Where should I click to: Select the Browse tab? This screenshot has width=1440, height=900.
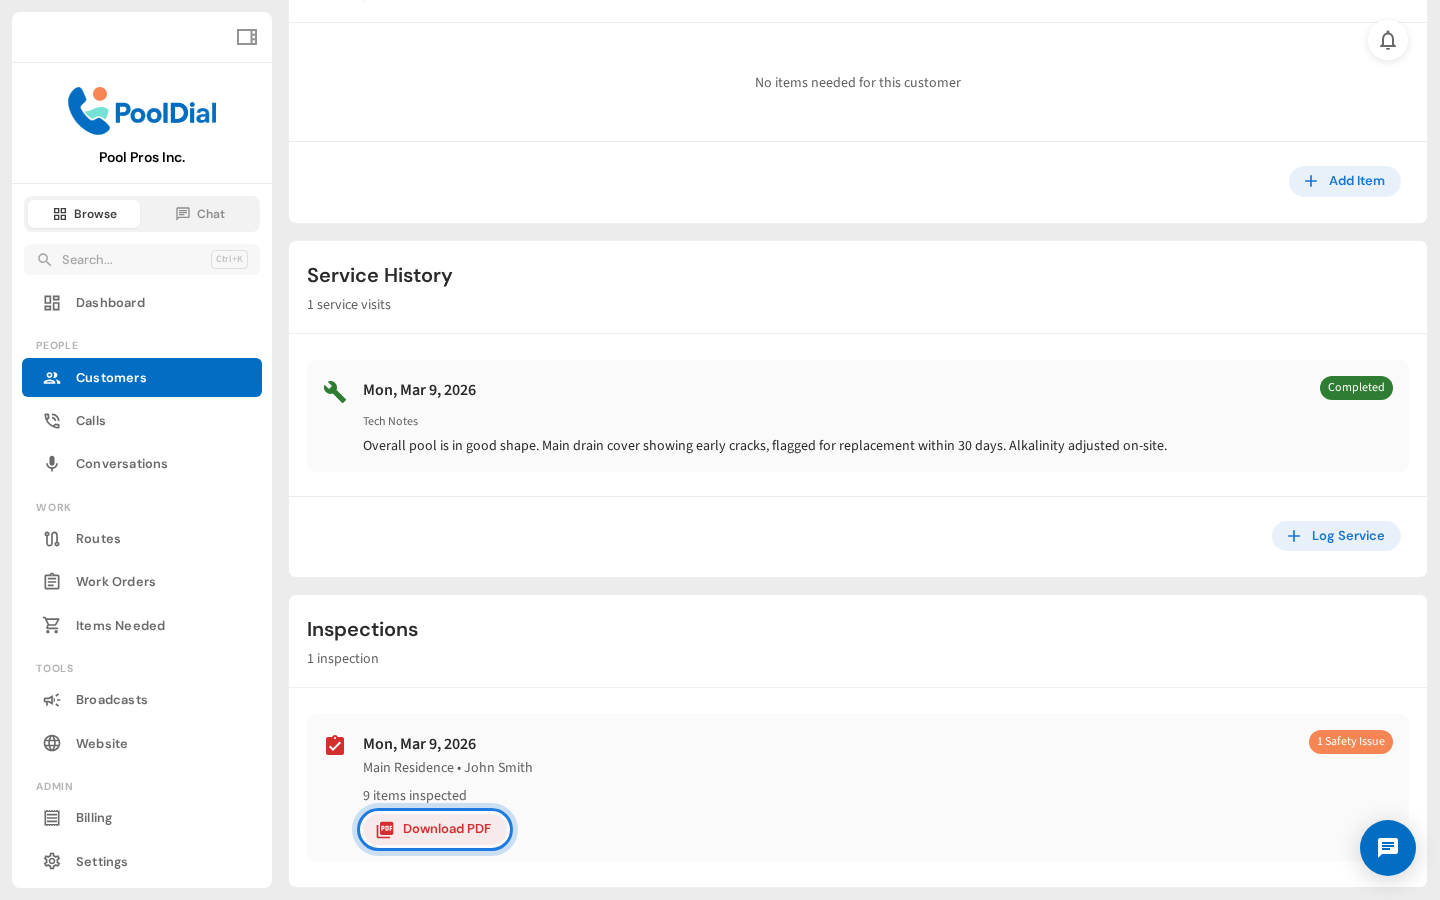coord(85,214)
